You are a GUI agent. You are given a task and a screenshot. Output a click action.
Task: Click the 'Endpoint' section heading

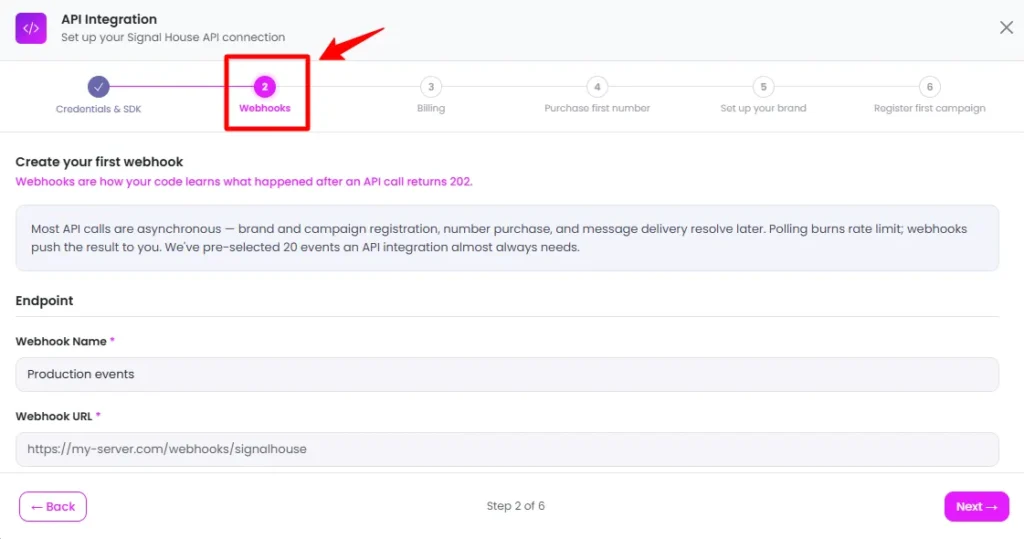44,301
